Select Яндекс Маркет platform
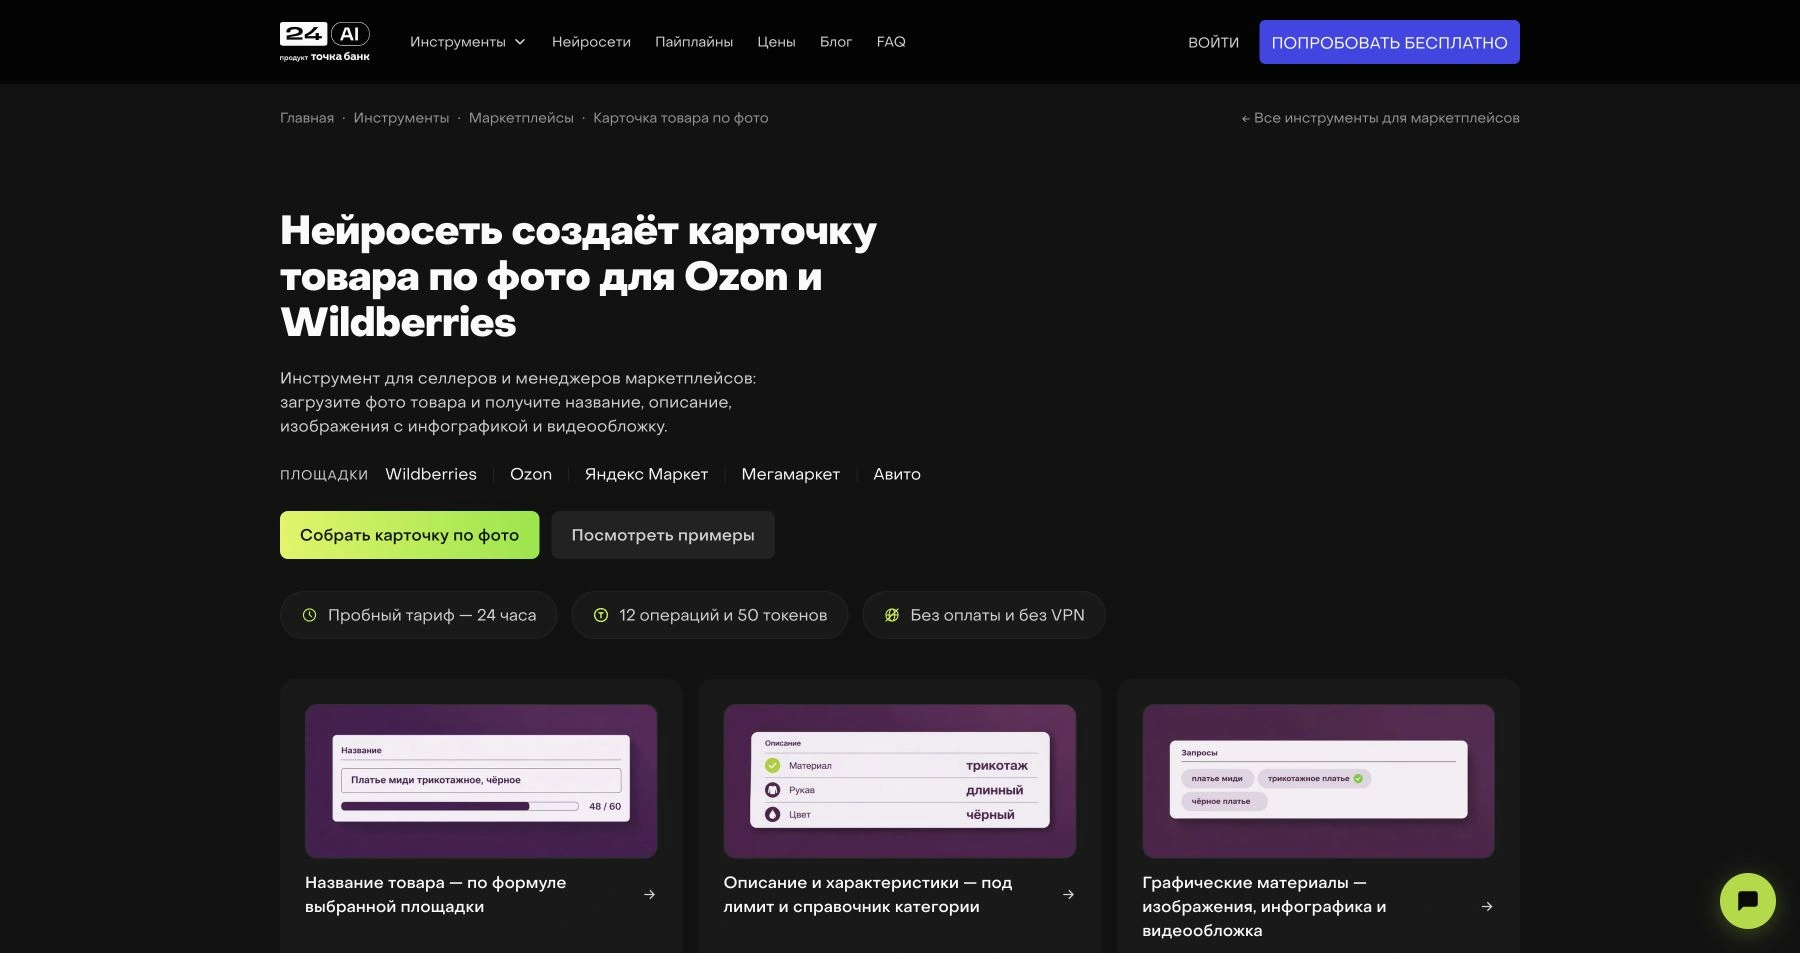The width and height of the screenshot is (1800, 953). tap(646, 474)
